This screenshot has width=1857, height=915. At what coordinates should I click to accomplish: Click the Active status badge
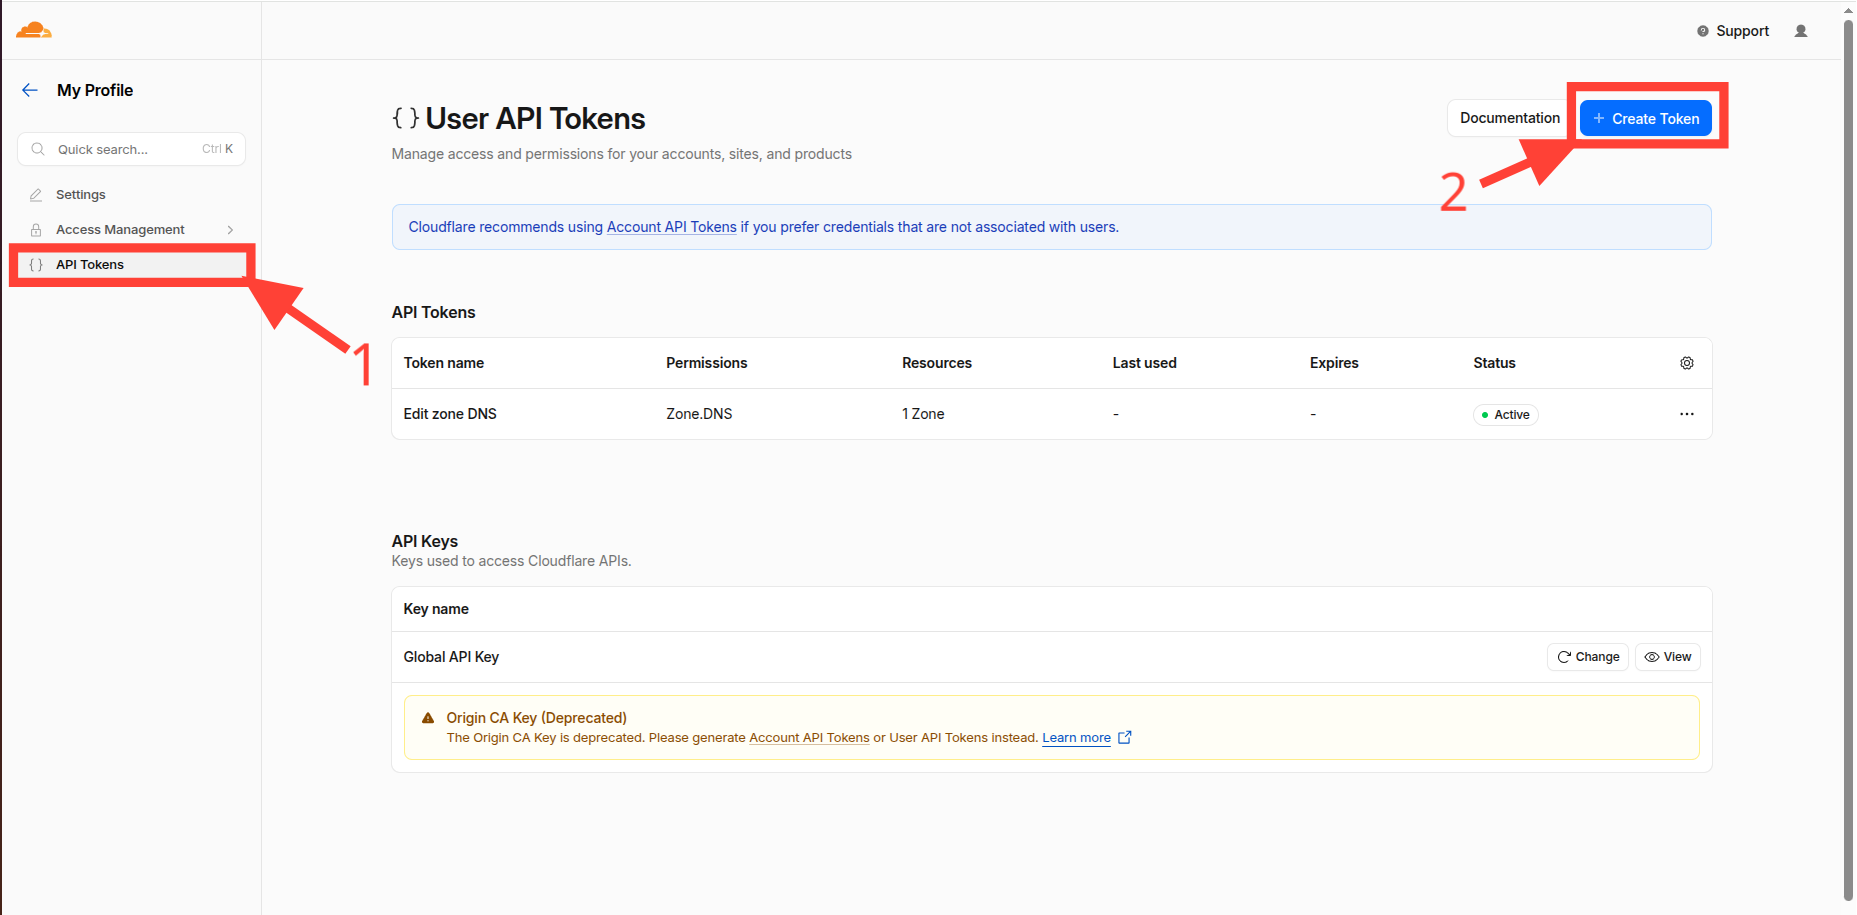click(1505, 415)
